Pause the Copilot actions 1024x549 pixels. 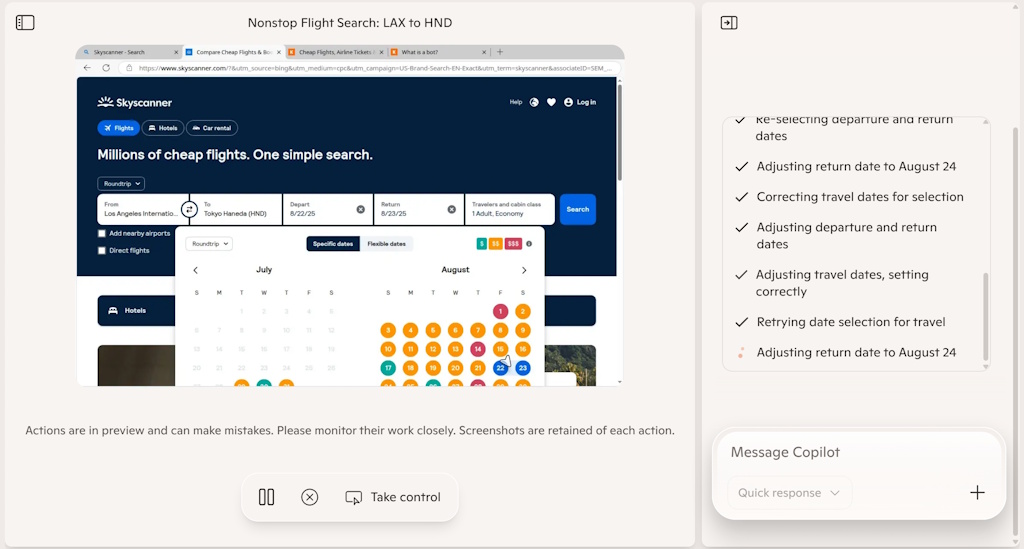[266, 497]
